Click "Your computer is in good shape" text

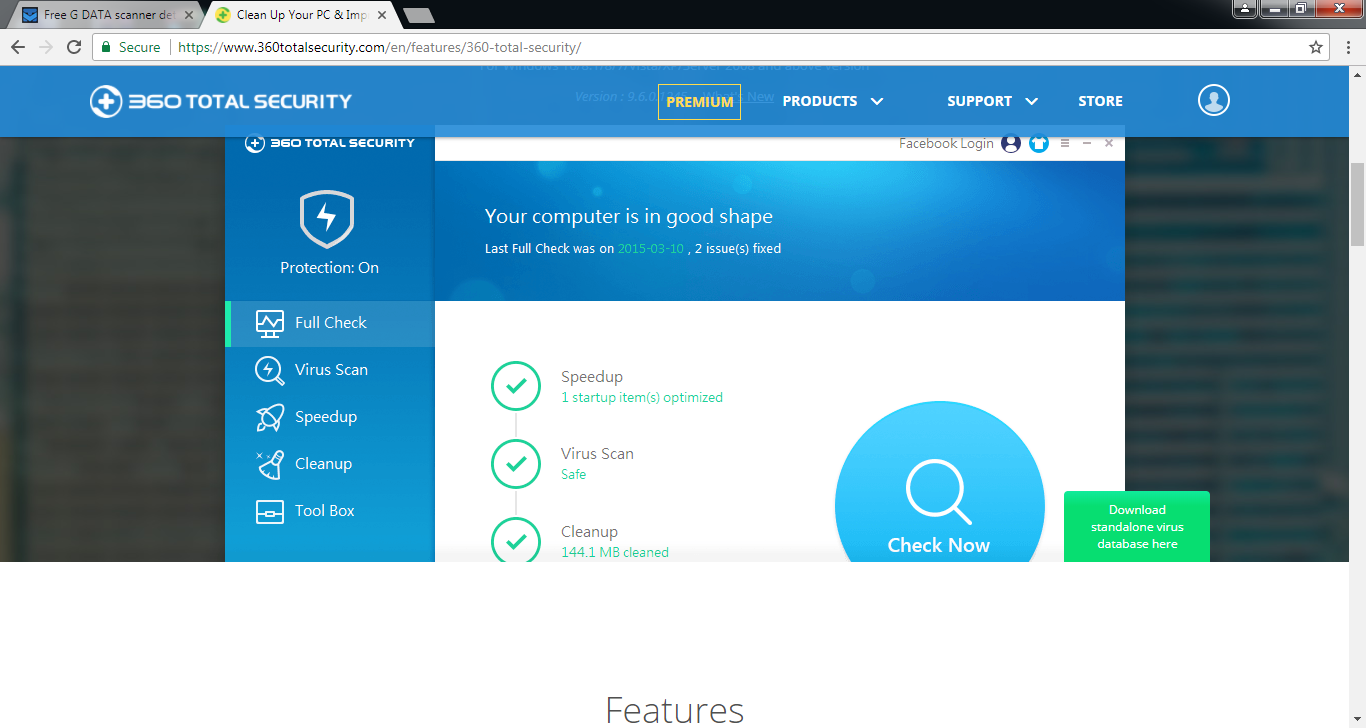pyautogui.click(x=629, y=217)
